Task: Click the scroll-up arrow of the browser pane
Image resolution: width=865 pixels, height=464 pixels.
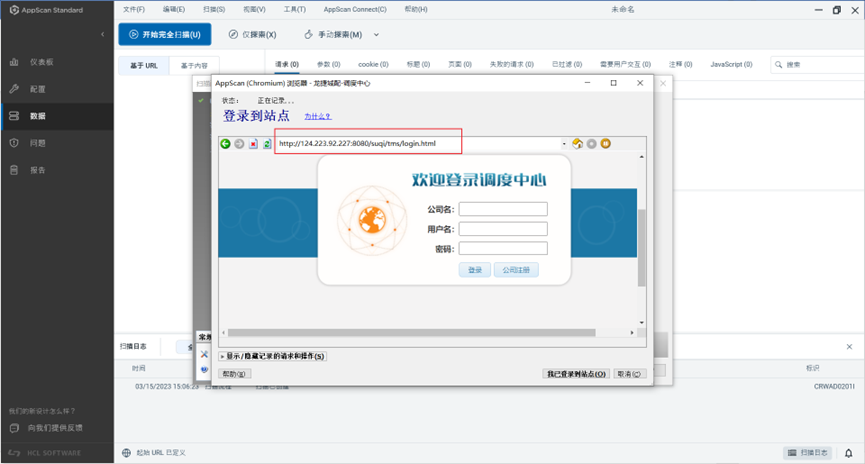Action: click(x=642, y=157)
